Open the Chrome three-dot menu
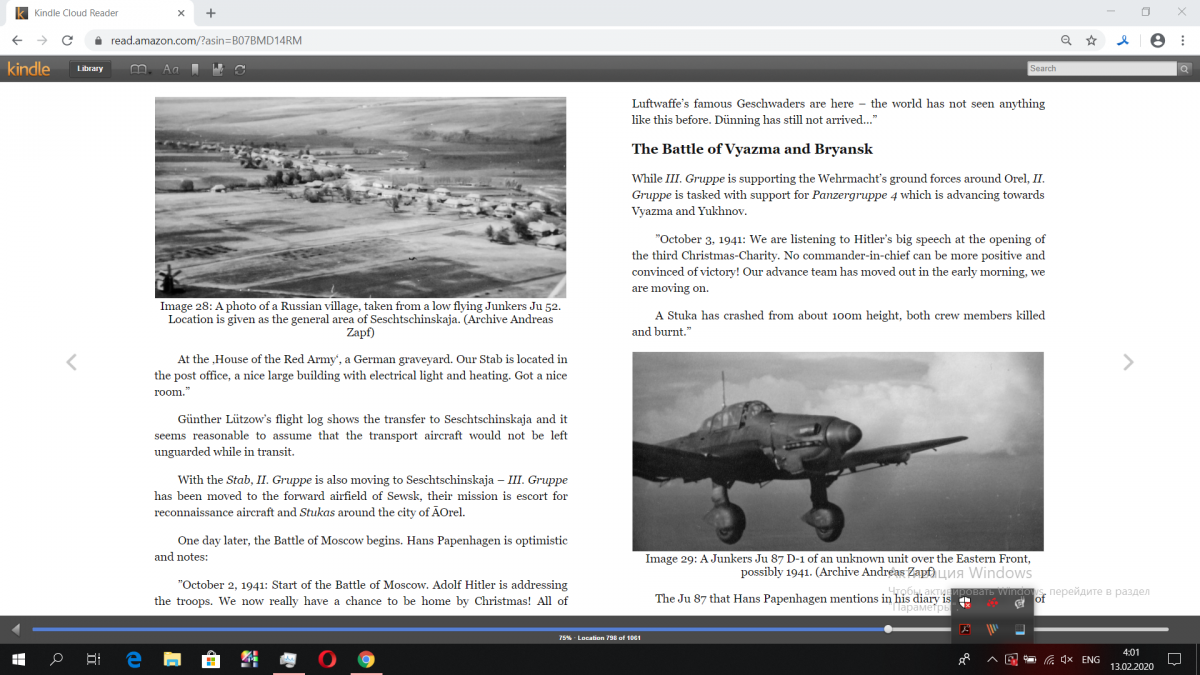This screenshot has width=1200, height=675. [x=1184, y=40]
